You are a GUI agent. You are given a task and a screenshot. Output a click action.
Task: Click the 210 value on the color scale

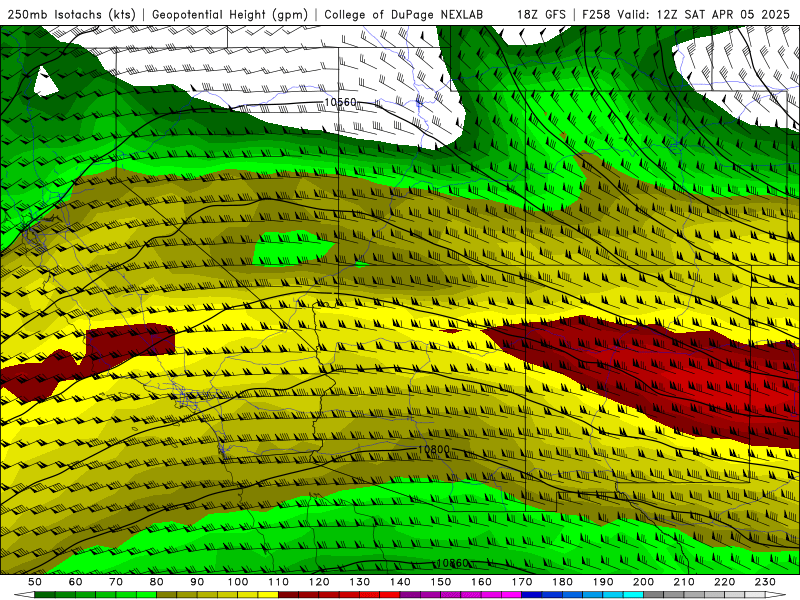tap(684, 582)
